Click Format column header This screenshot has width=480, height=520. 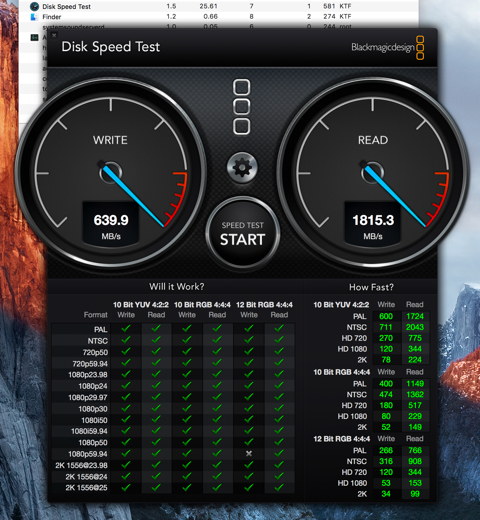pyautogui.click(x=96, y=315)
